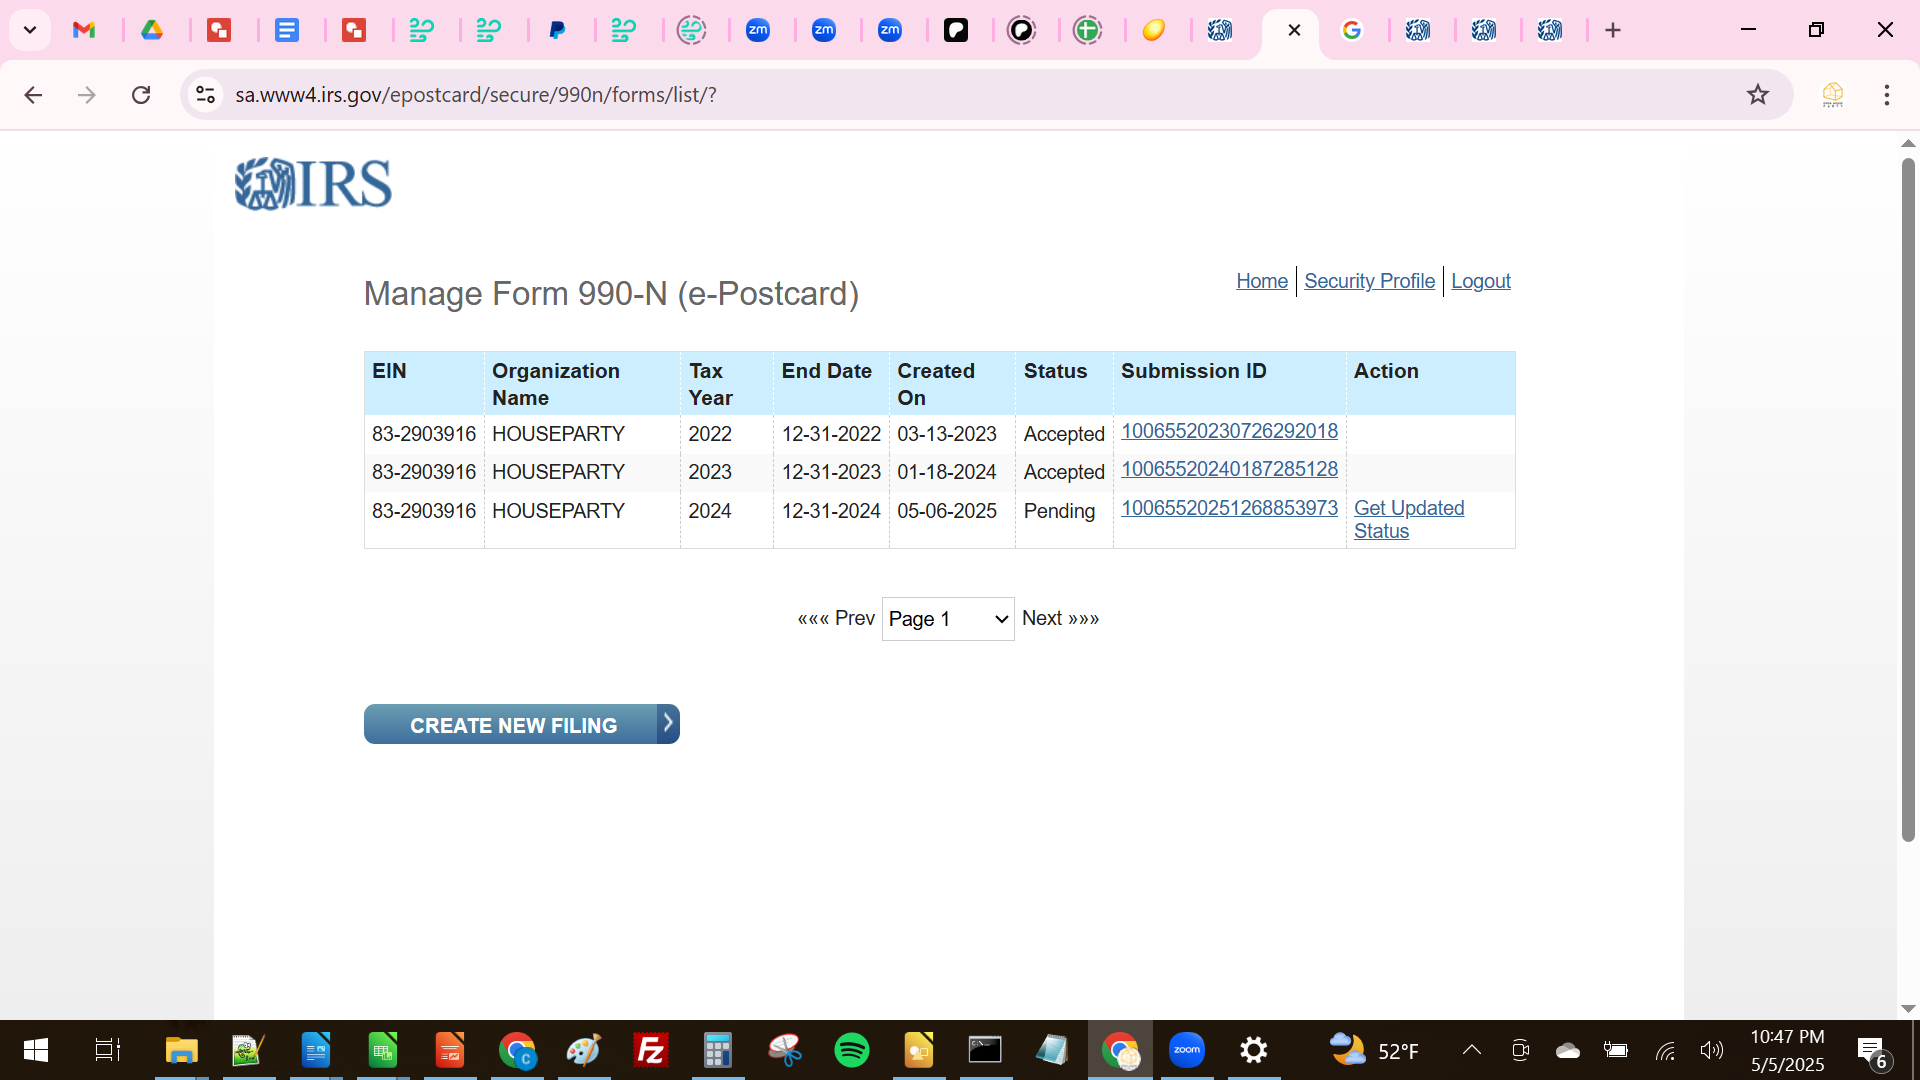Click the vertical page scrollbar
The width and height of the screenshot is (1920, 1080).
[1907, 500]
